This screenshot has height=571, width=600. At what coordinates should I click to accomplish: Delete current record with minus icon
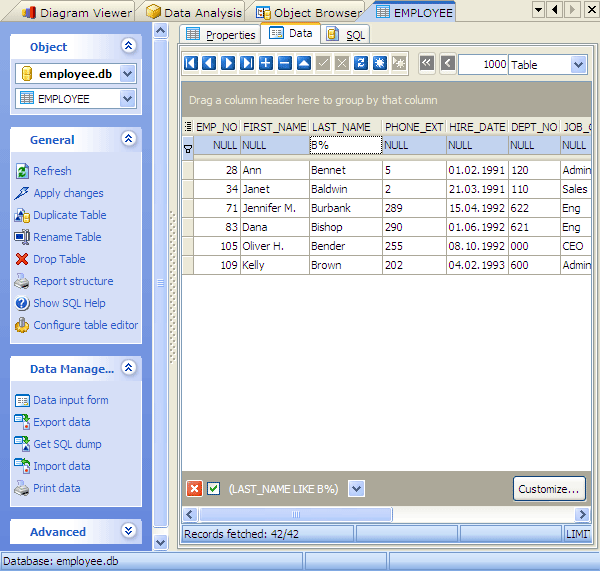(285, 63)
